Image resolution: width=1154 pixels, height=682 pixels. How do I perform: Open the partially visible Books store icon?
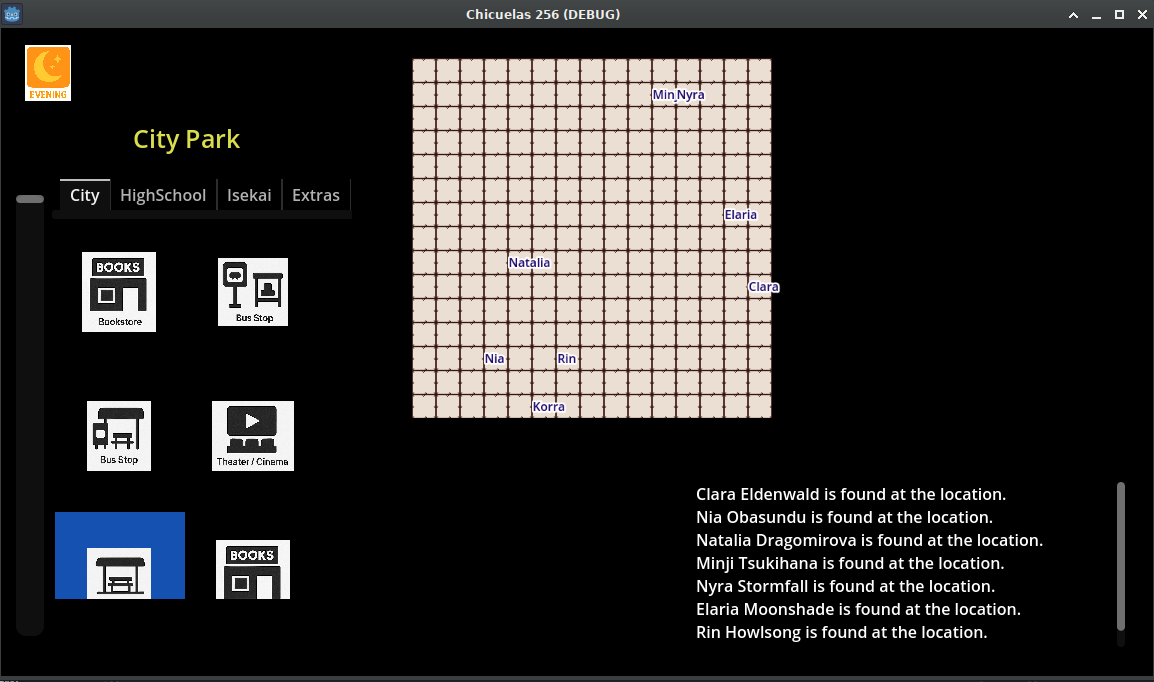coord(252,569)
